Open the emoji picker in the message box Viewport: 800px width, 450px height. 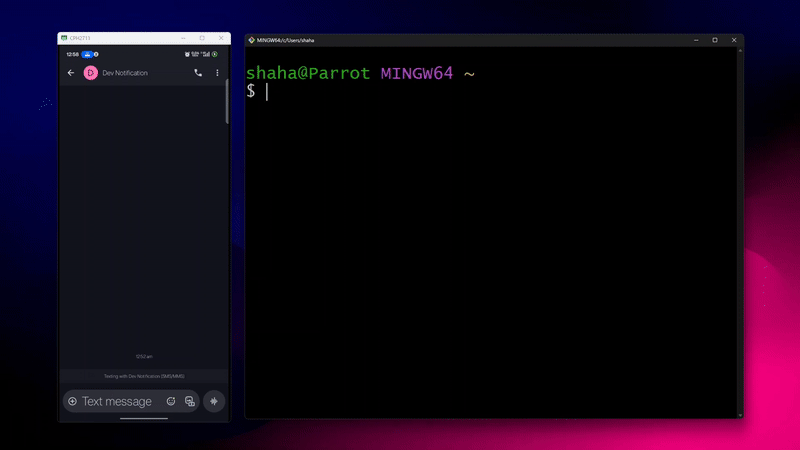click(x=171, y=401)
